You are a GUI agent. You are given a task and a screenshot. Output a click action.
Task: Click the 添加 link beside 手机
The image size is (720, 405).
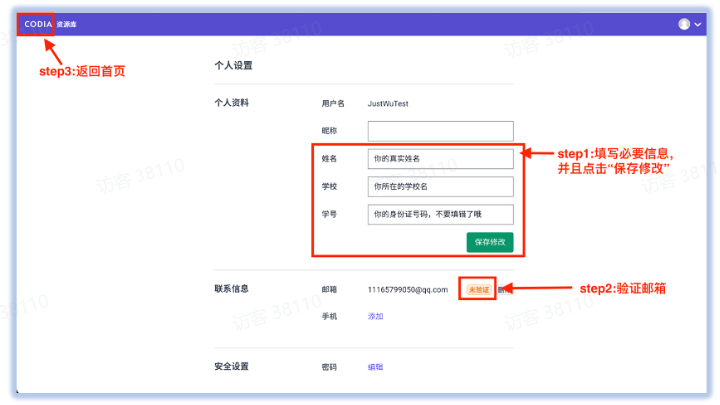tap(376, 316)
